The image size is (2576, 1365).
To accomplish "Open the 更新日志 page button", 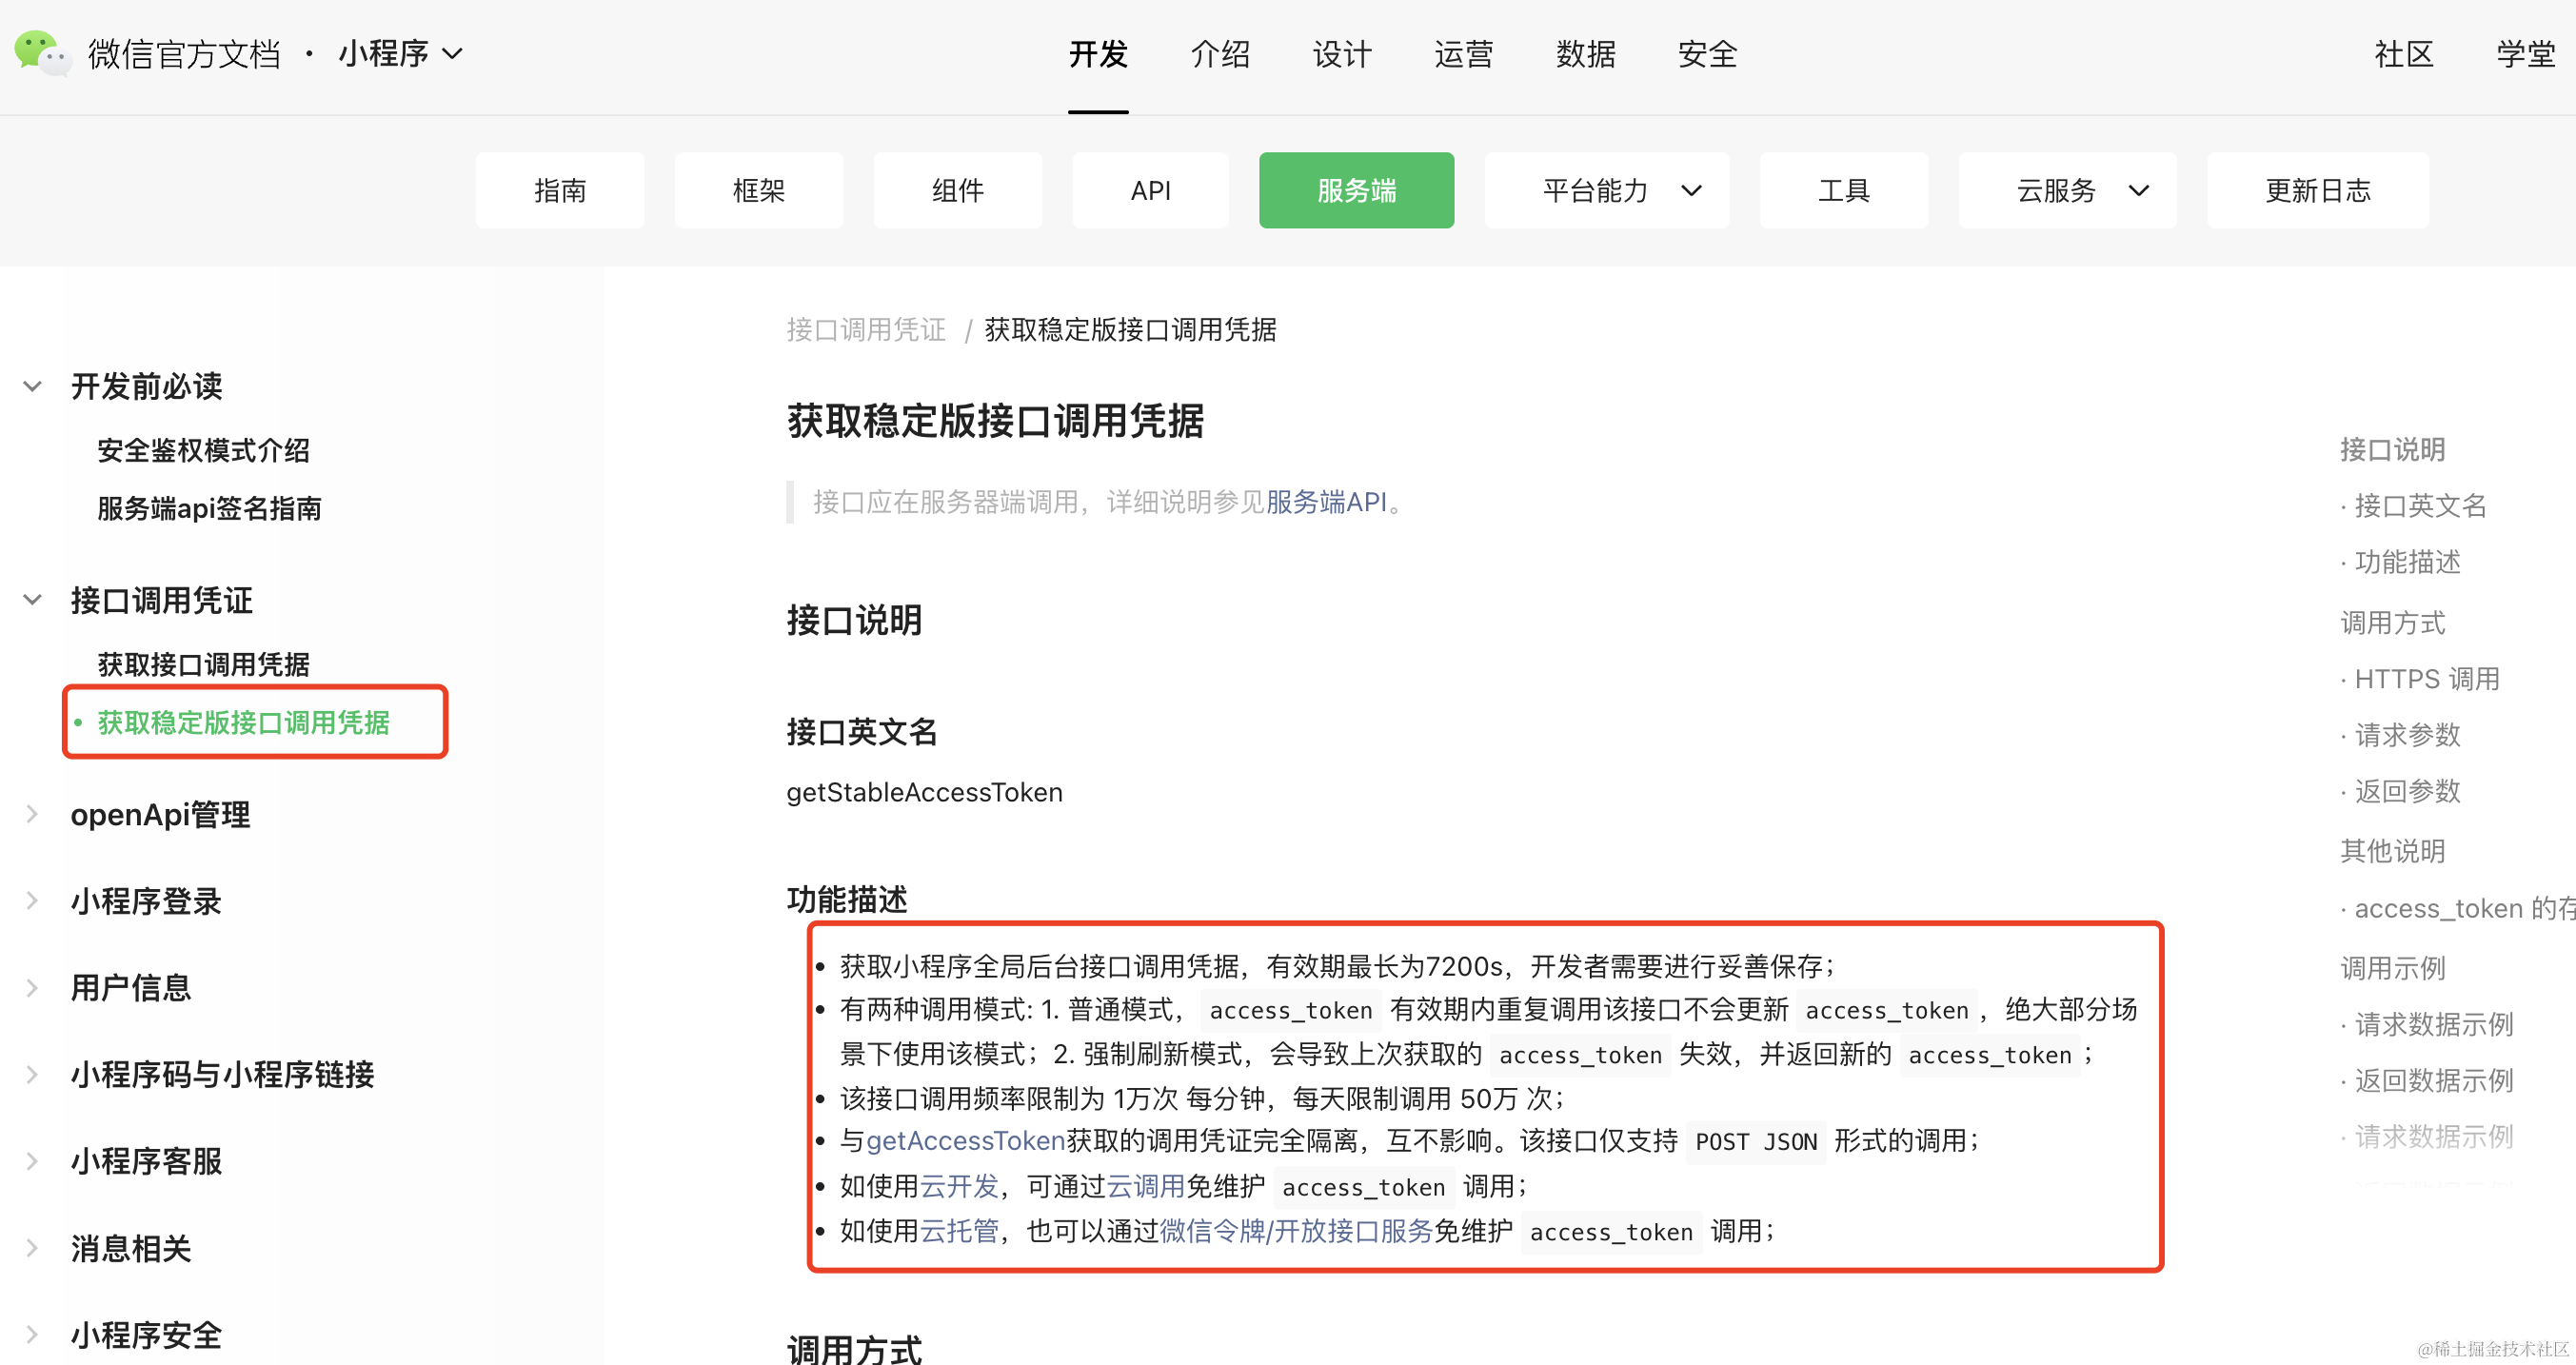I will [2317, 190].
